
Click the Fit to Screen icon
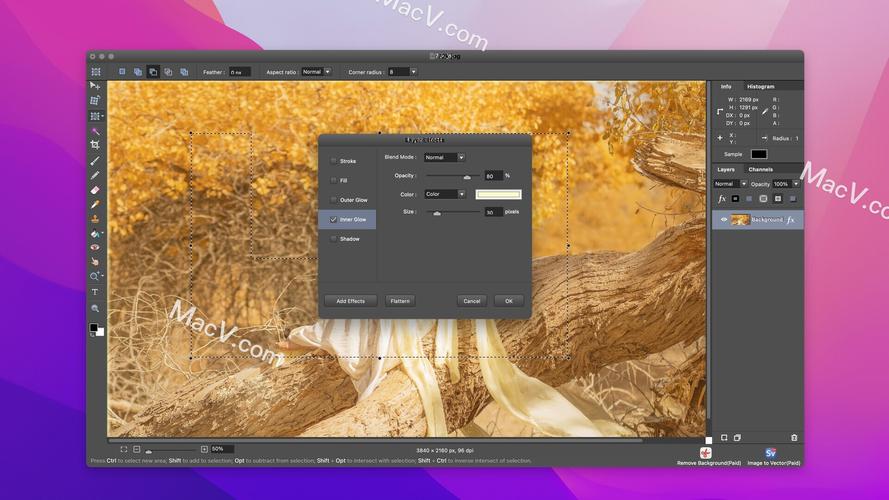pos(124,449)
